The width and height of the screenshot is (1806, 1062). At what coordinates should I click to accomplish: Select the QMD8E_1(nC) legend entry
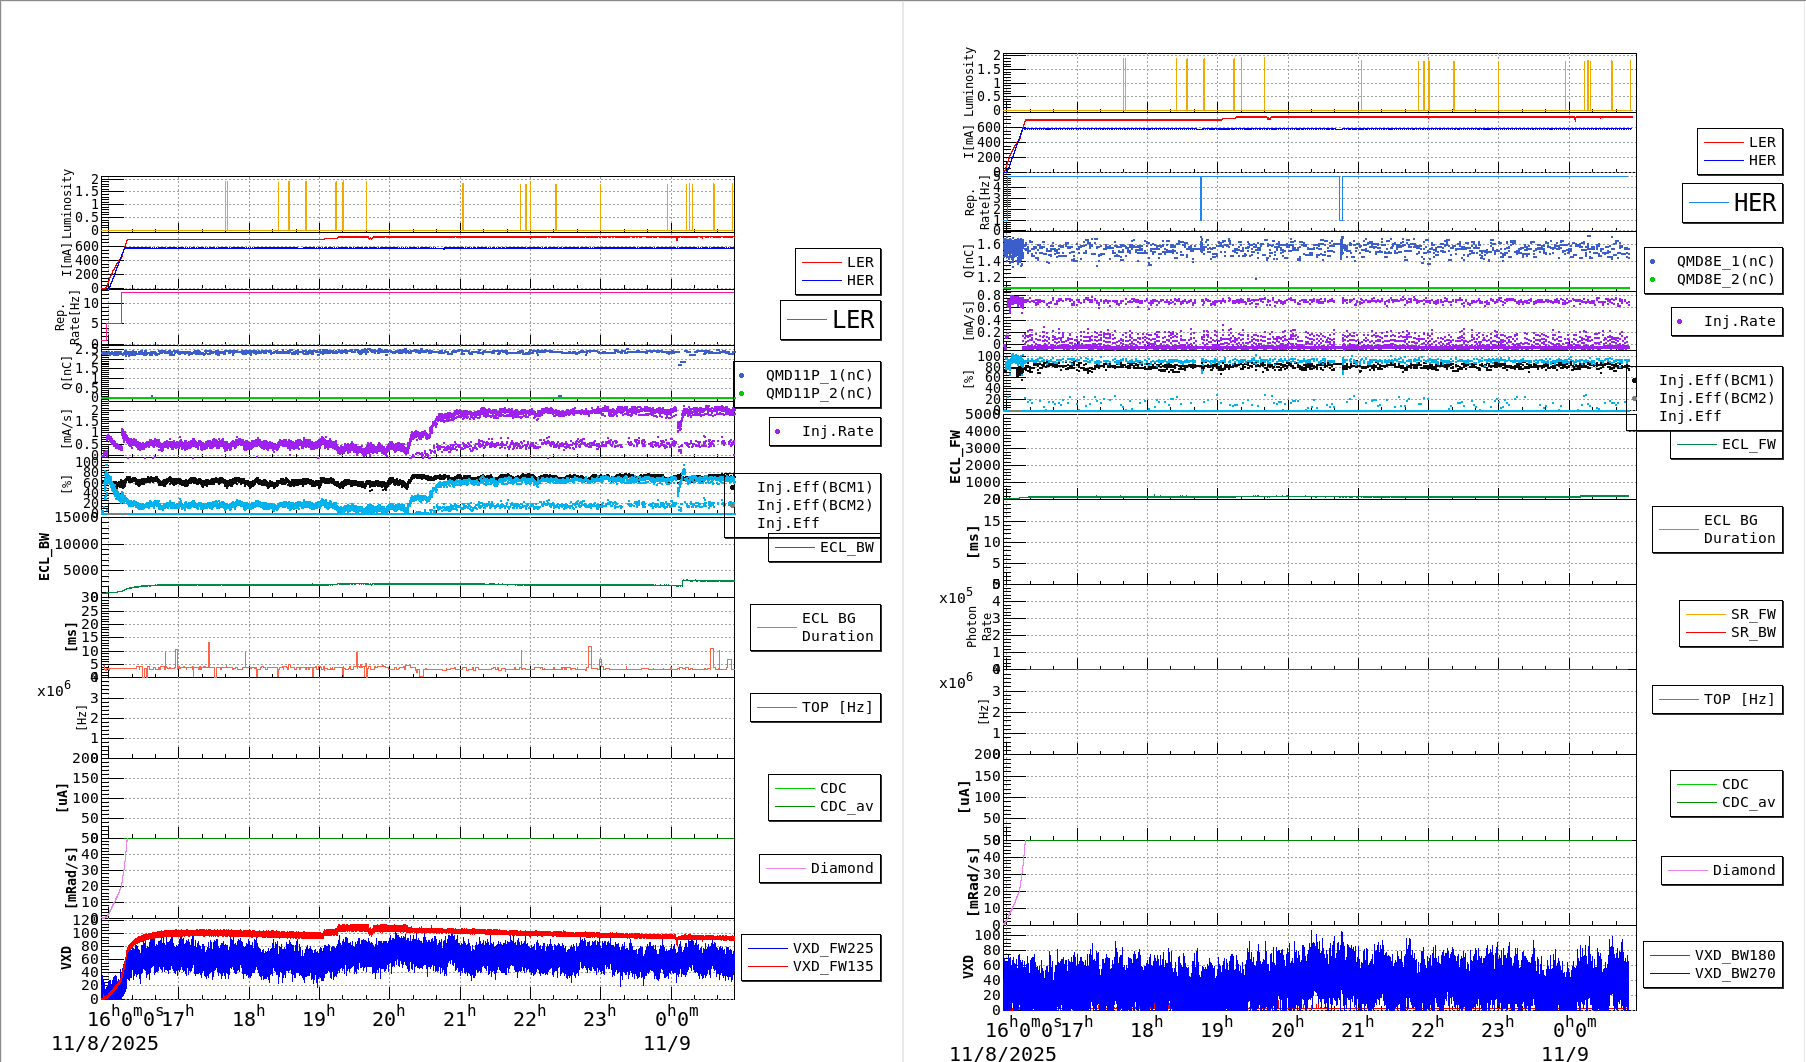pyautogui.click(x=1725, y=261)
